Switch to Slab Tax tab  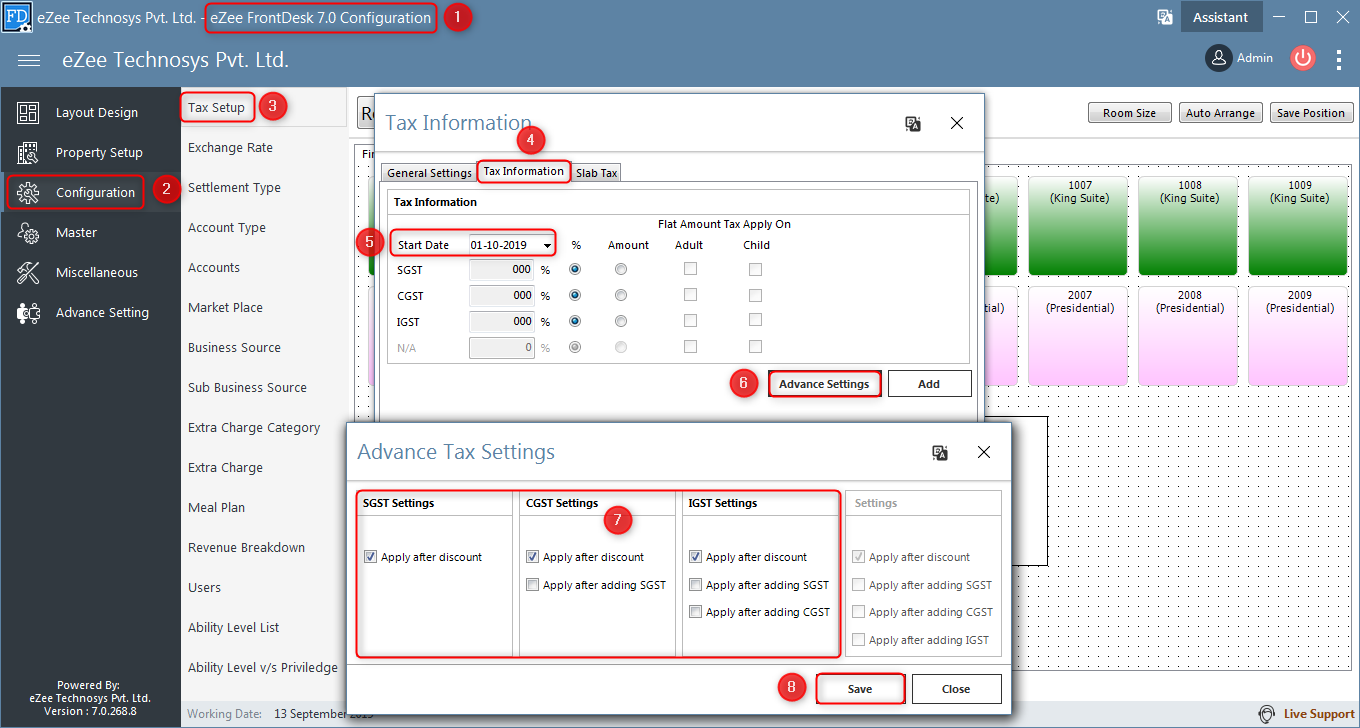tap(596, 173)
